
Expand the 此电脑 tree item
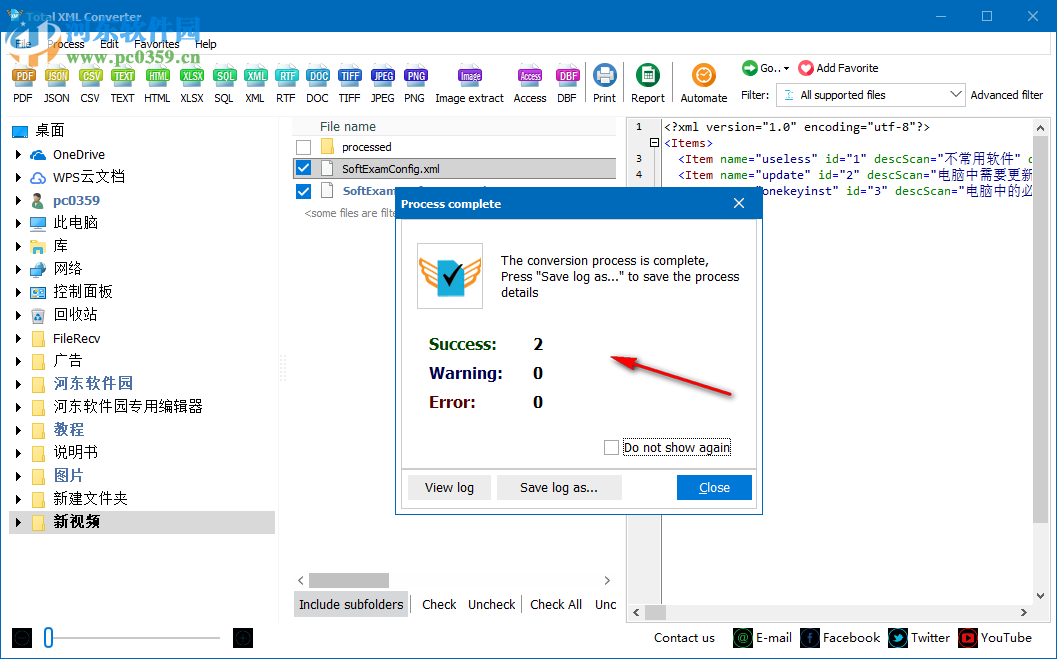(20, 222)
